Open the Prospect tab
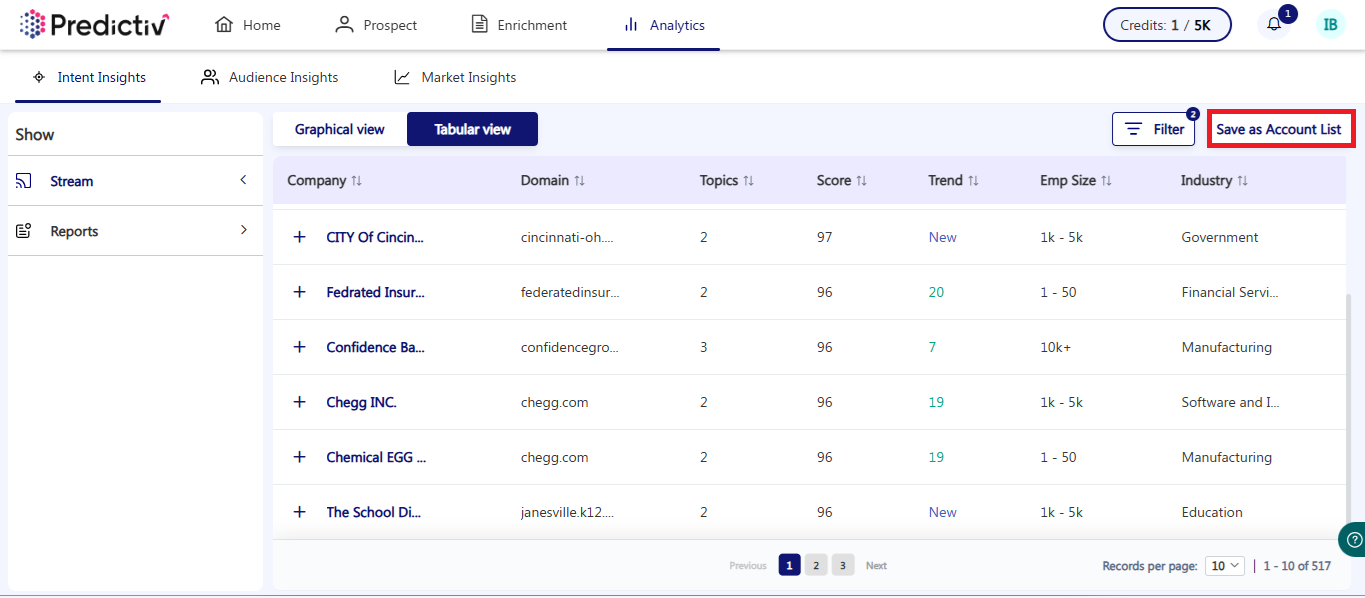The height and width of the screenshot is (598, 1365). click(x=376, y=25)
